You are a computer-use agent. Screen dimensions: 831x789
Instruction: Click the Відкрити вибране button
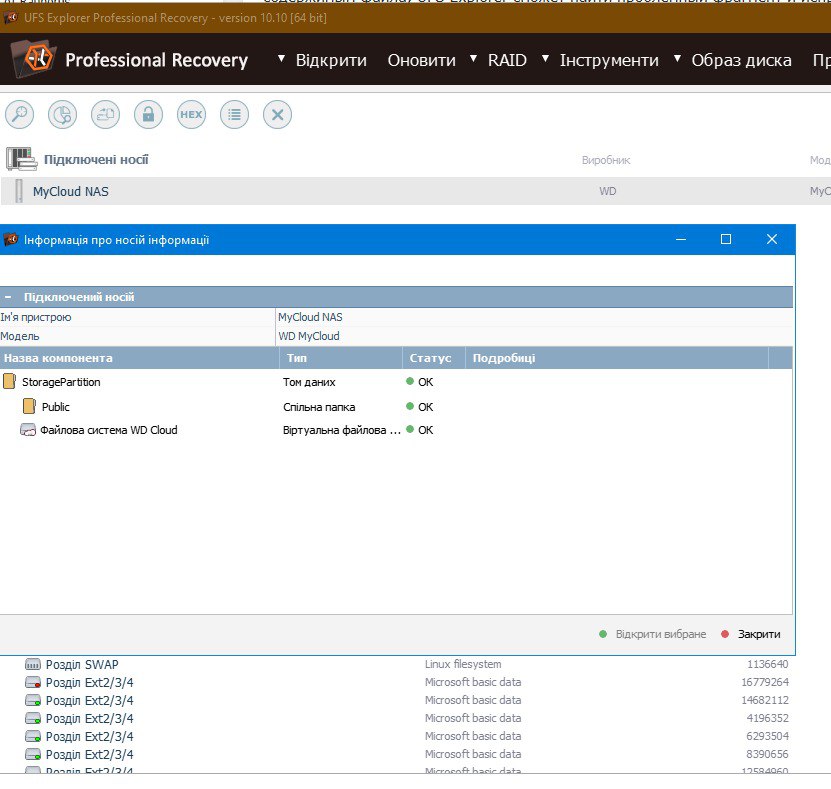point(653,634)
